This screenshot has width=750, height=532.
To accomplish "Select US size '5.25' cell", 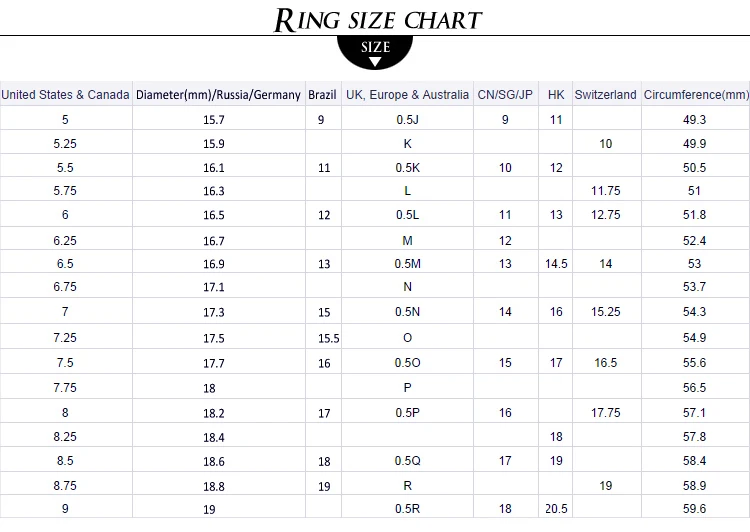I will click(x=65, y=144).
